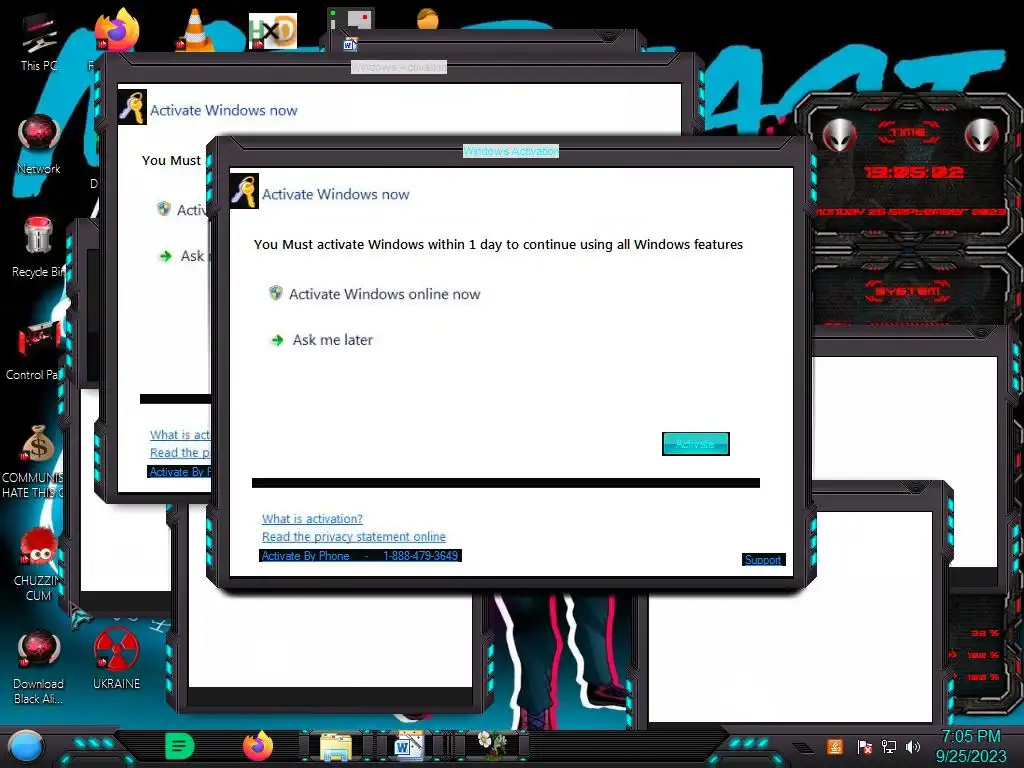Image resolution: width=1024 pixels, height=768 pixels.
Task: Open Download Black Ali... desktop icon
Action: [x=39, y=667]
